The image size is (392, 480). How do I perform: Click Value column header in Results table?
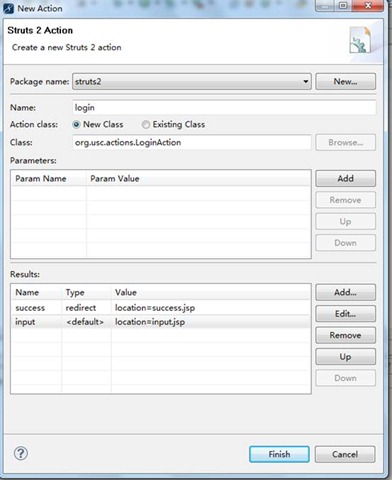point(211,292)
